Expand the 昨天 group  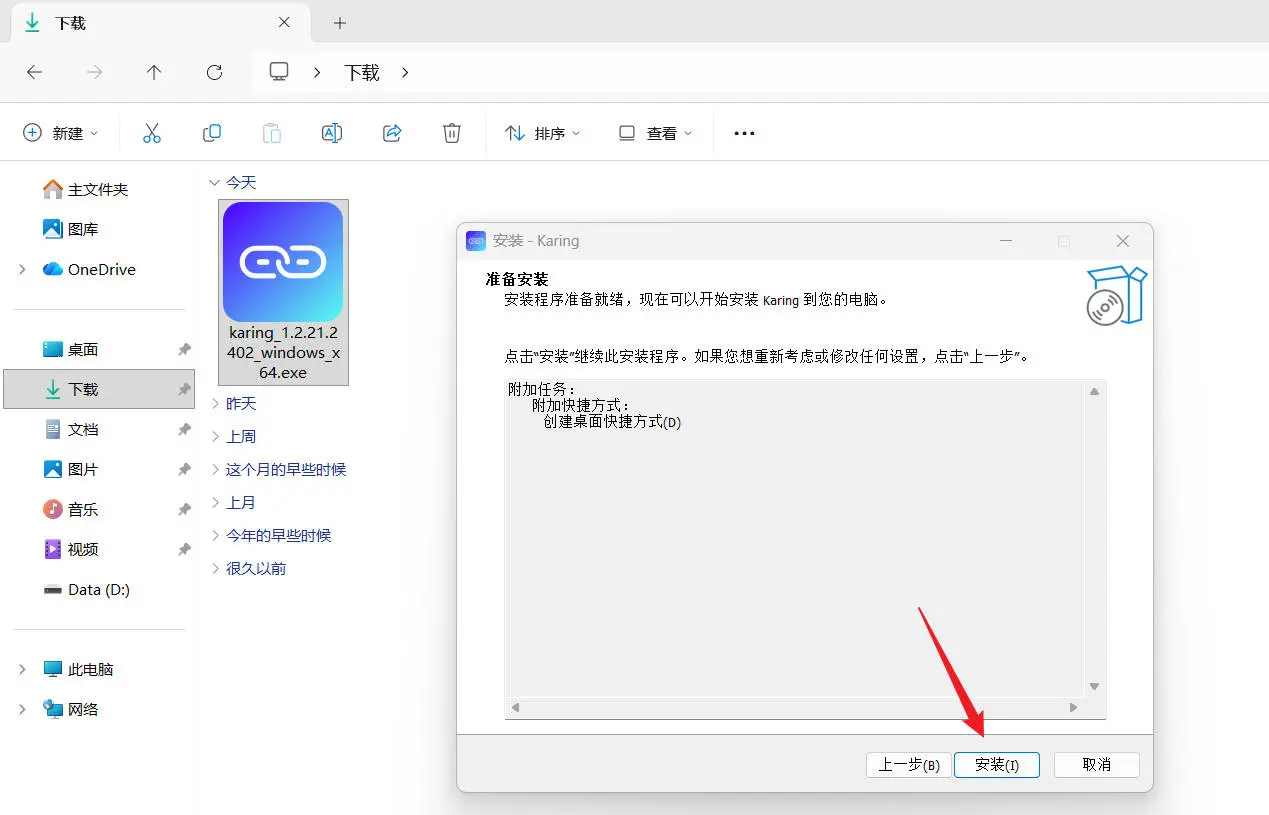216,403
